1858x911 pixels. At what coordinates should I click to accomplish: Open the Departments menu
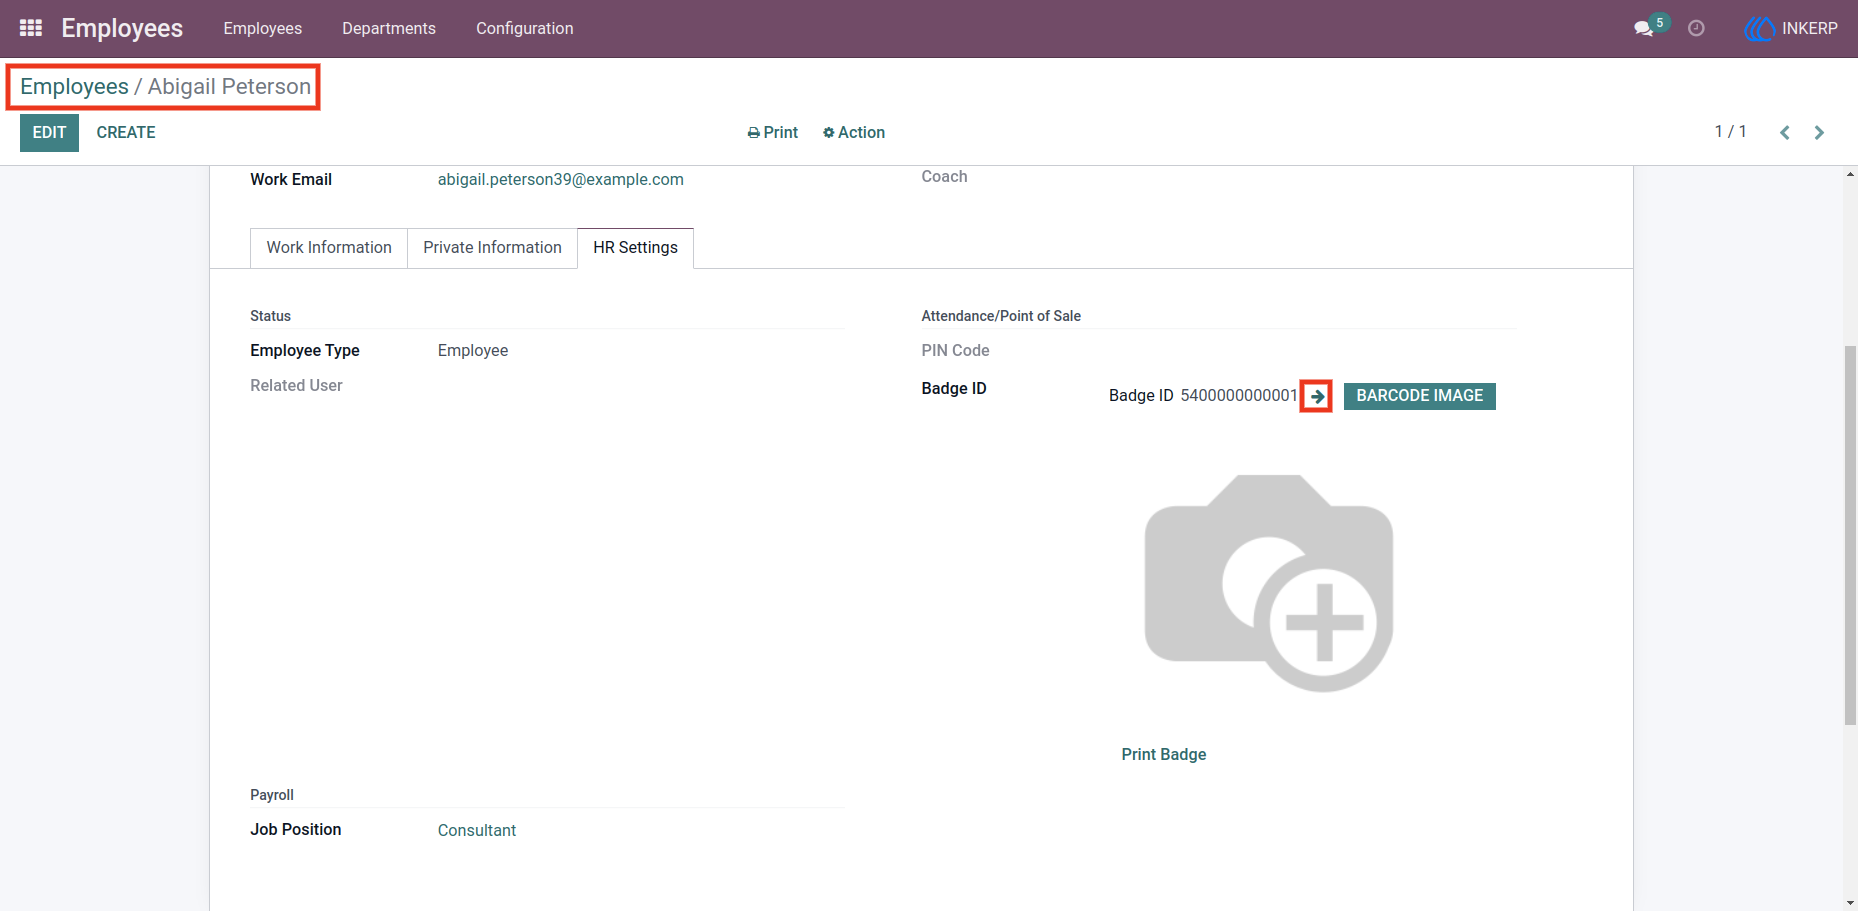[x=389, y=28]
